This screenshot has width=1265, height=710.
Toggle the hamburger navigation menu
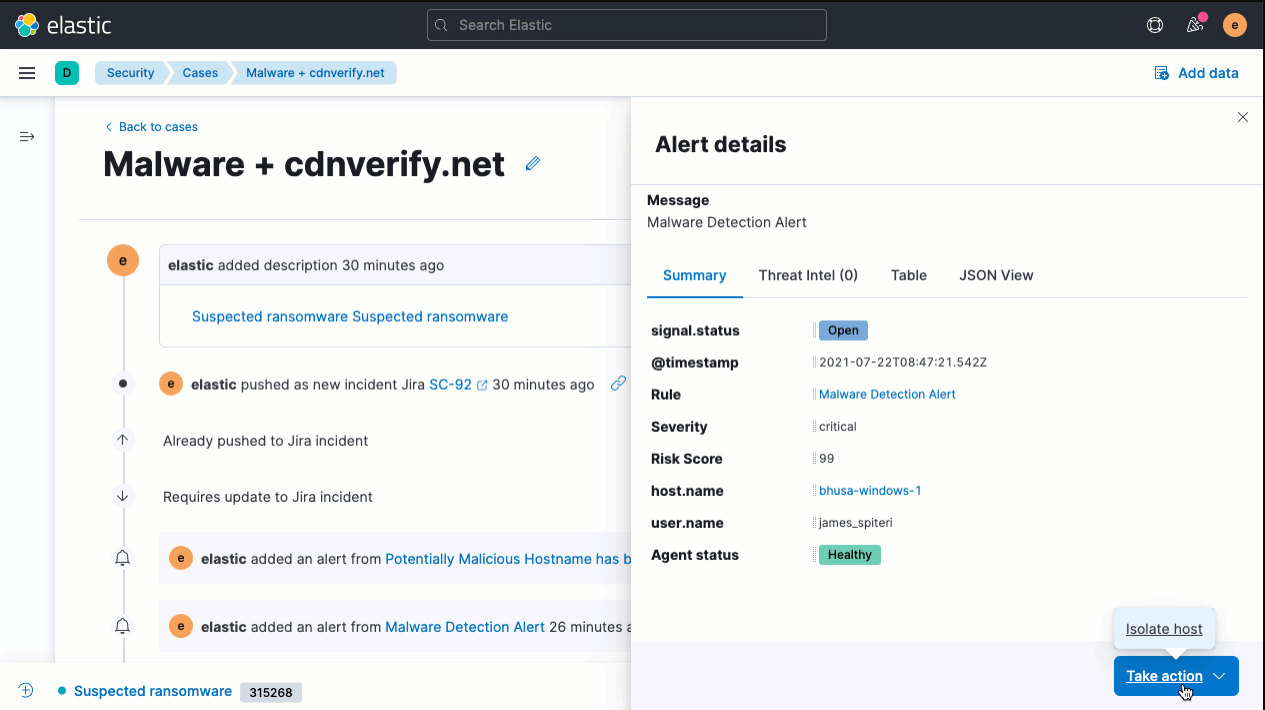(27, 73)
